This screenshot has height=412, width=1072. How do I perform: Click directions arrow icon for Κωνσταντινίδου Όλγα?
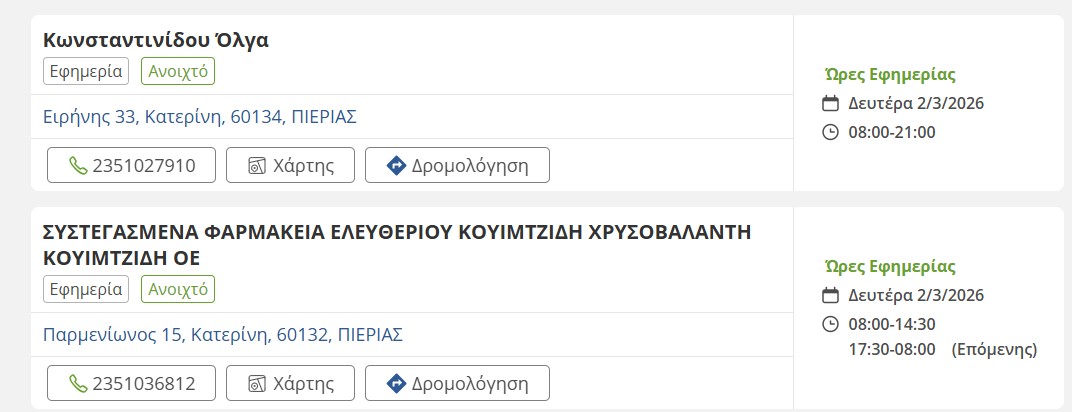[x=396, y=165]
